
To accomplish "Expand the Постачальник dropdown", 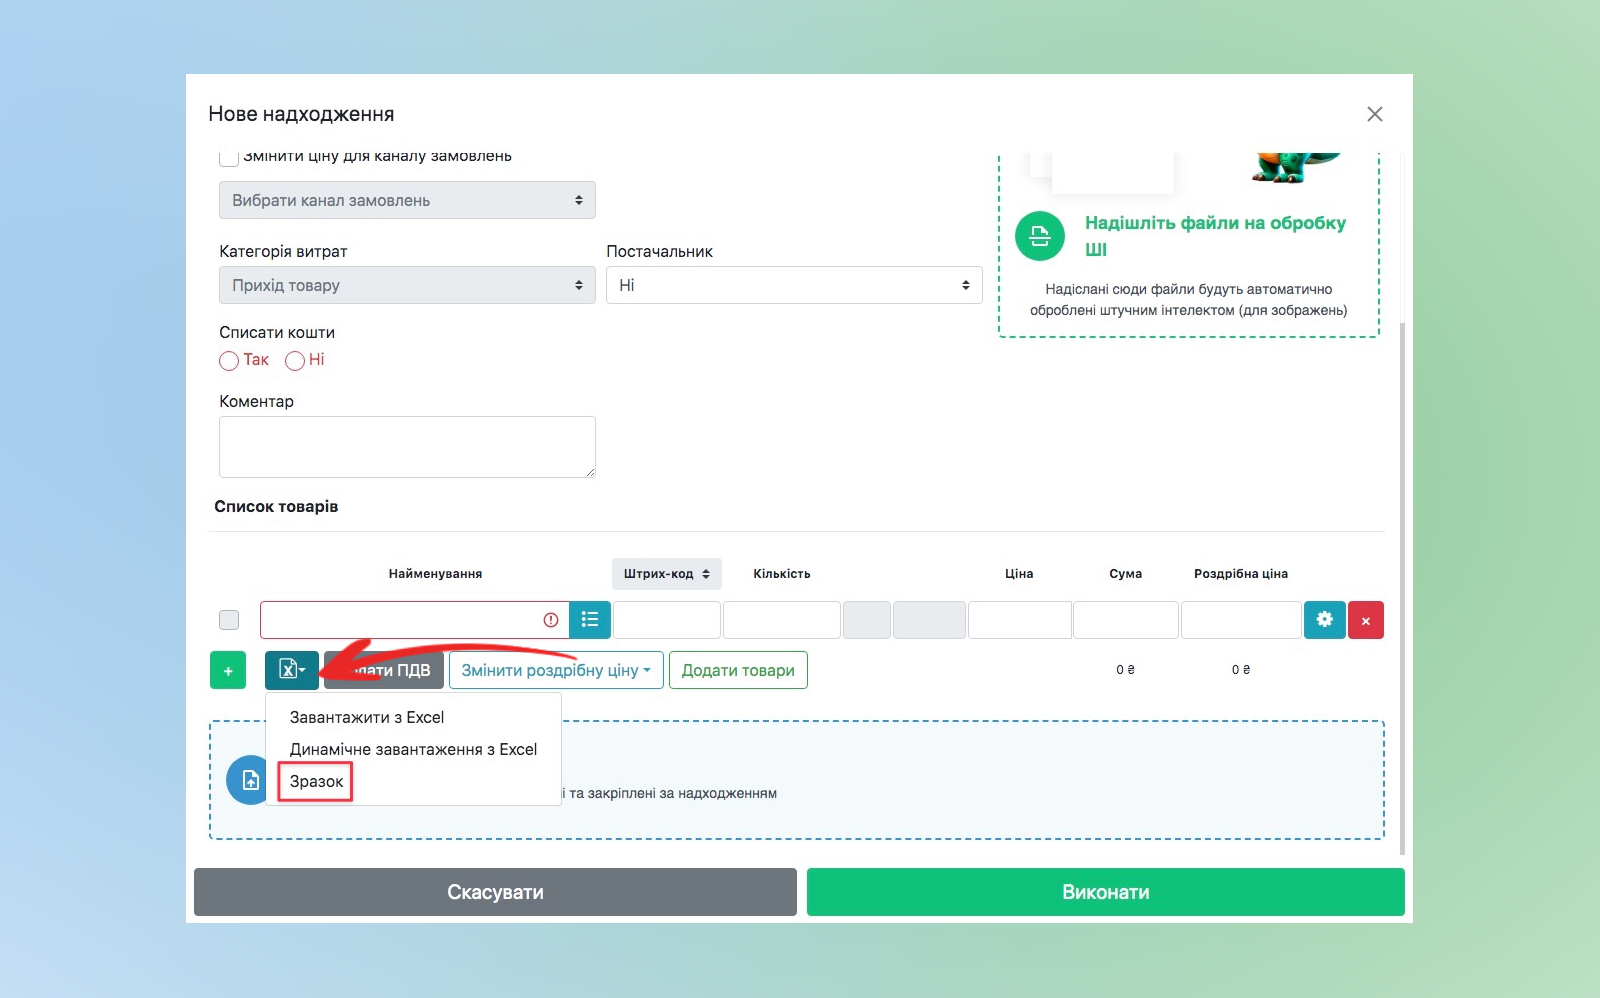I will tap(794, 285).
